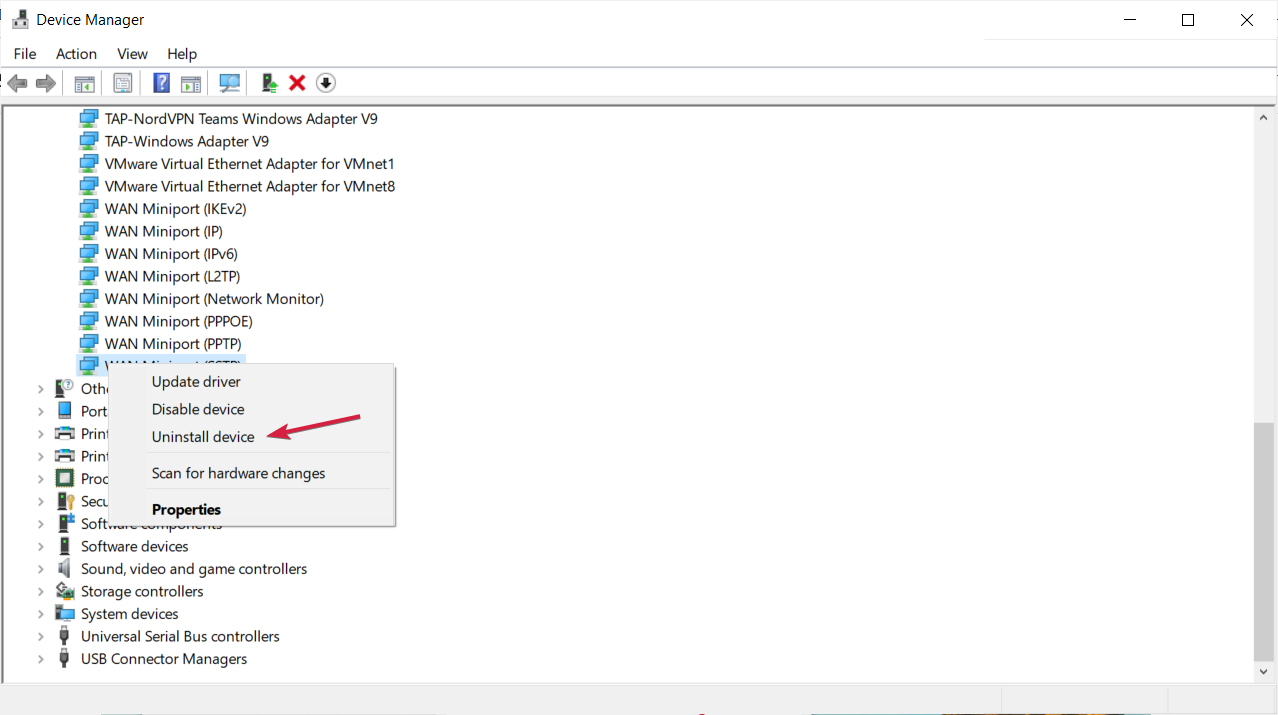The height and width of the screenshot is (715, 1278).
Task: Click the question-mark Other devices category icon
Action: (x=65, y=388)
